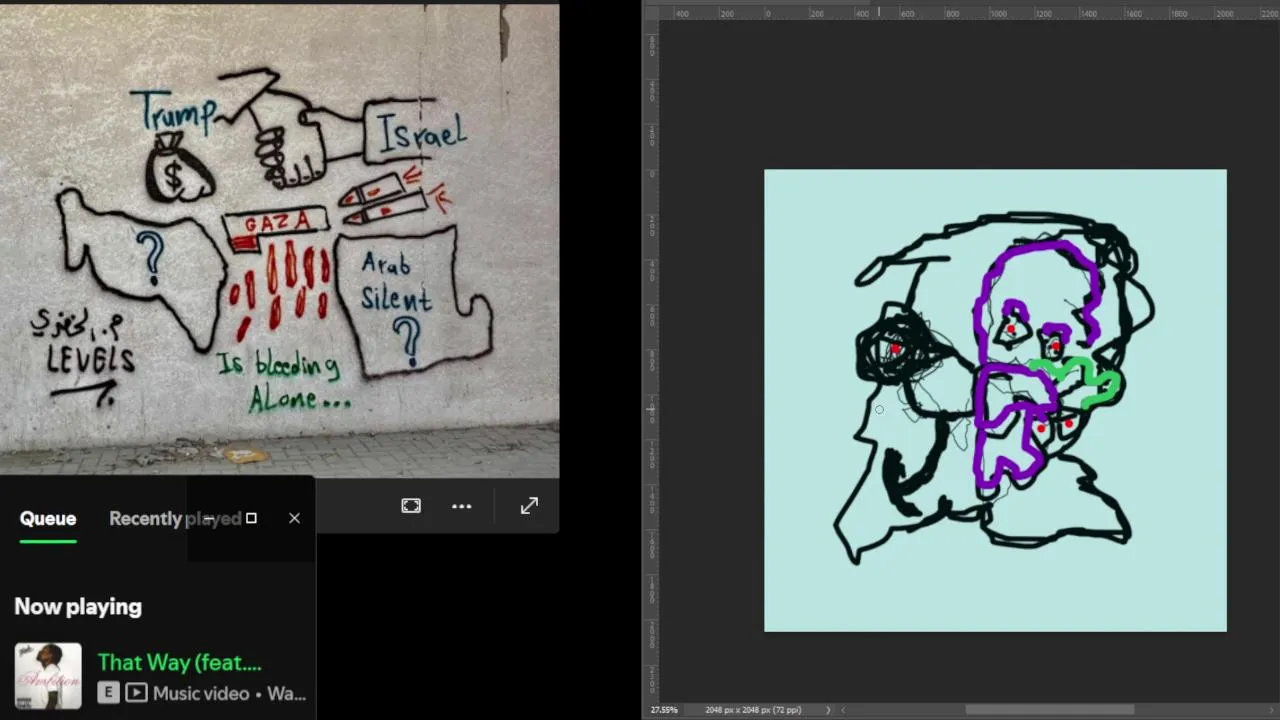Open the Recently played tab
Viewport: 1280px width, 720px height.
coord(175,518)
